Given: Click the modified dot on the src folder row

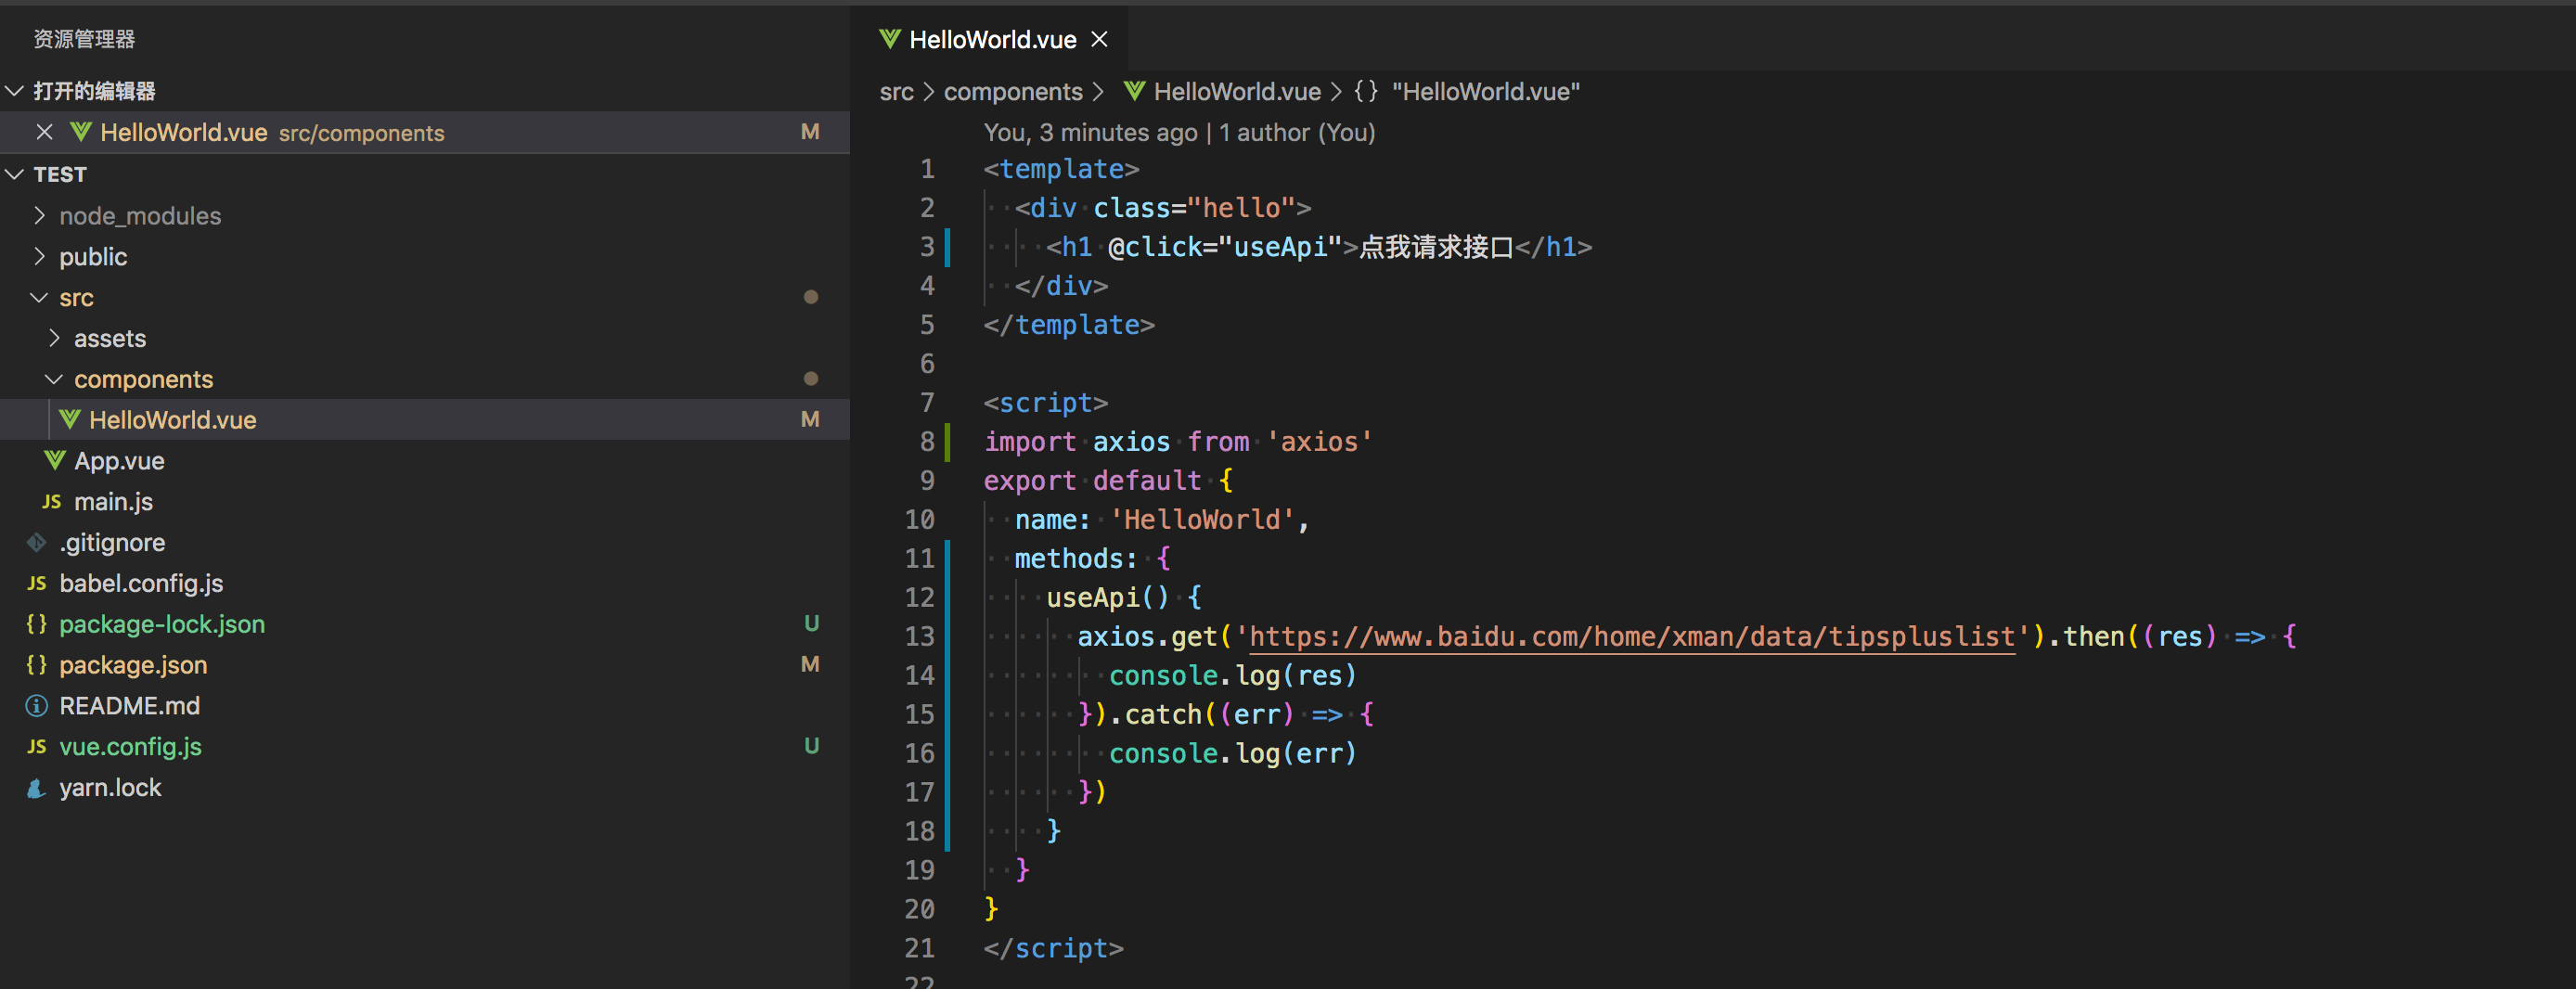Looking at the screenshot, I should (811, 297).
